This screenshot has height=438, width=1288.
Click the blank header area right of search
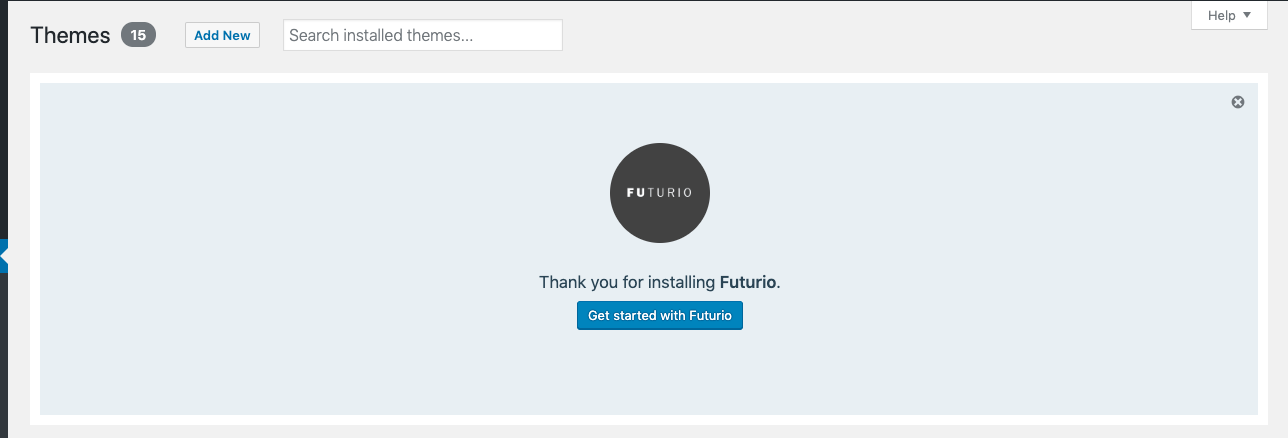point(850,36)
